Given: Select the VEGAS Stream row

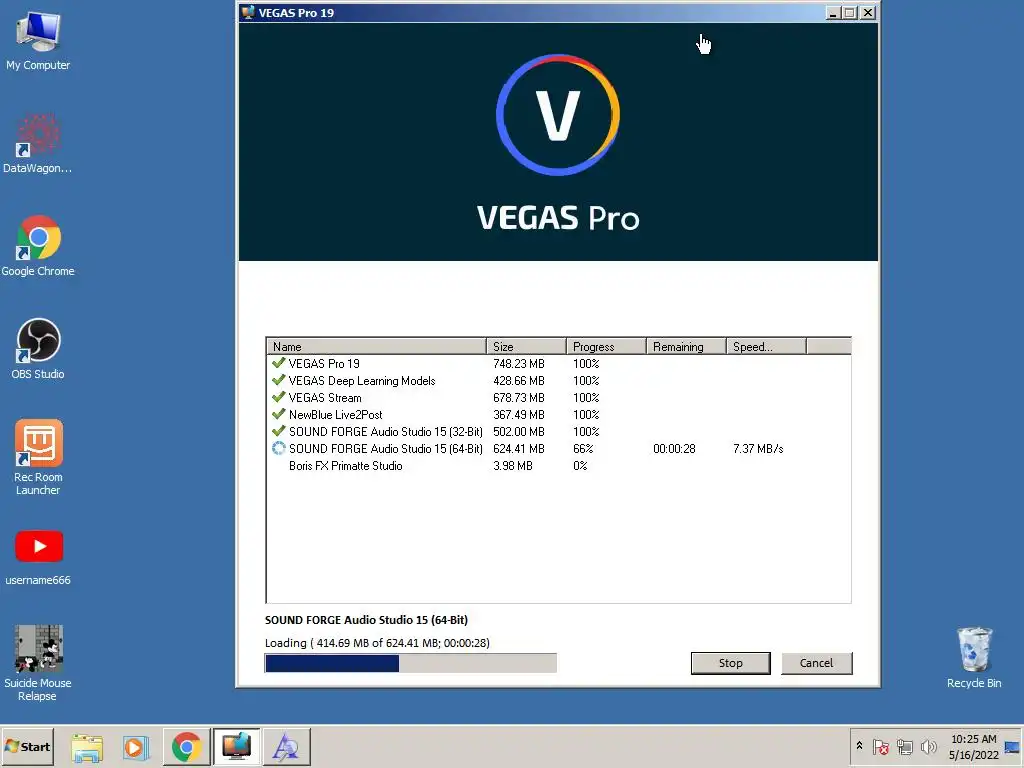Looking at the screenshot, I should (558, 398).
